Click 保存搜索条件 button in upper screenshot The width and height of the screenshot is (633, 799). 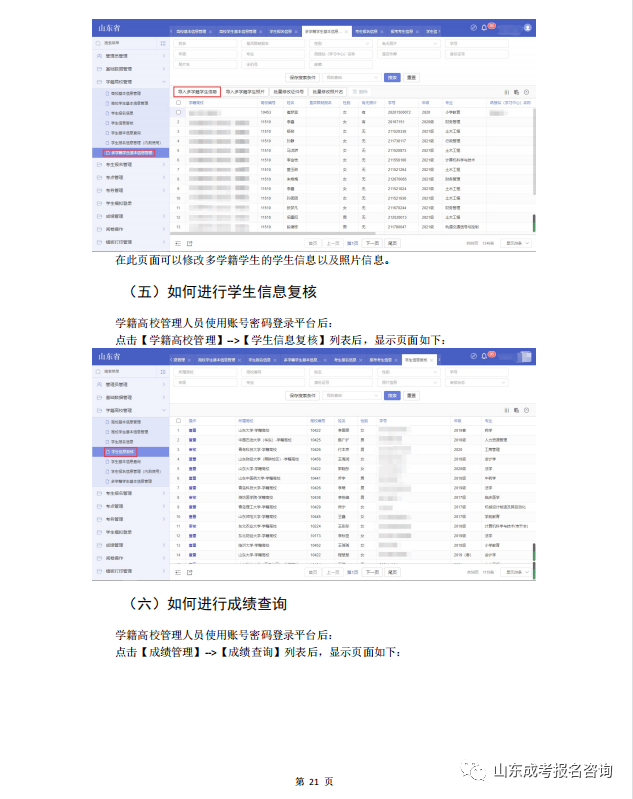tap(303, 77)
